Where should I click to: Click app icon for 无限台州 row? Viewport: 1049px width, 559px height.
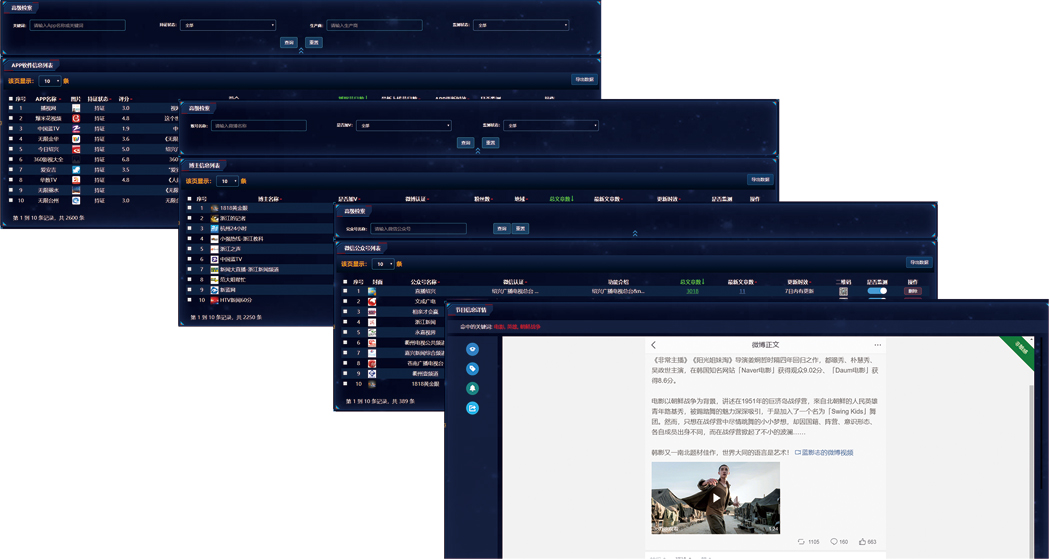[x=76, y=200]
